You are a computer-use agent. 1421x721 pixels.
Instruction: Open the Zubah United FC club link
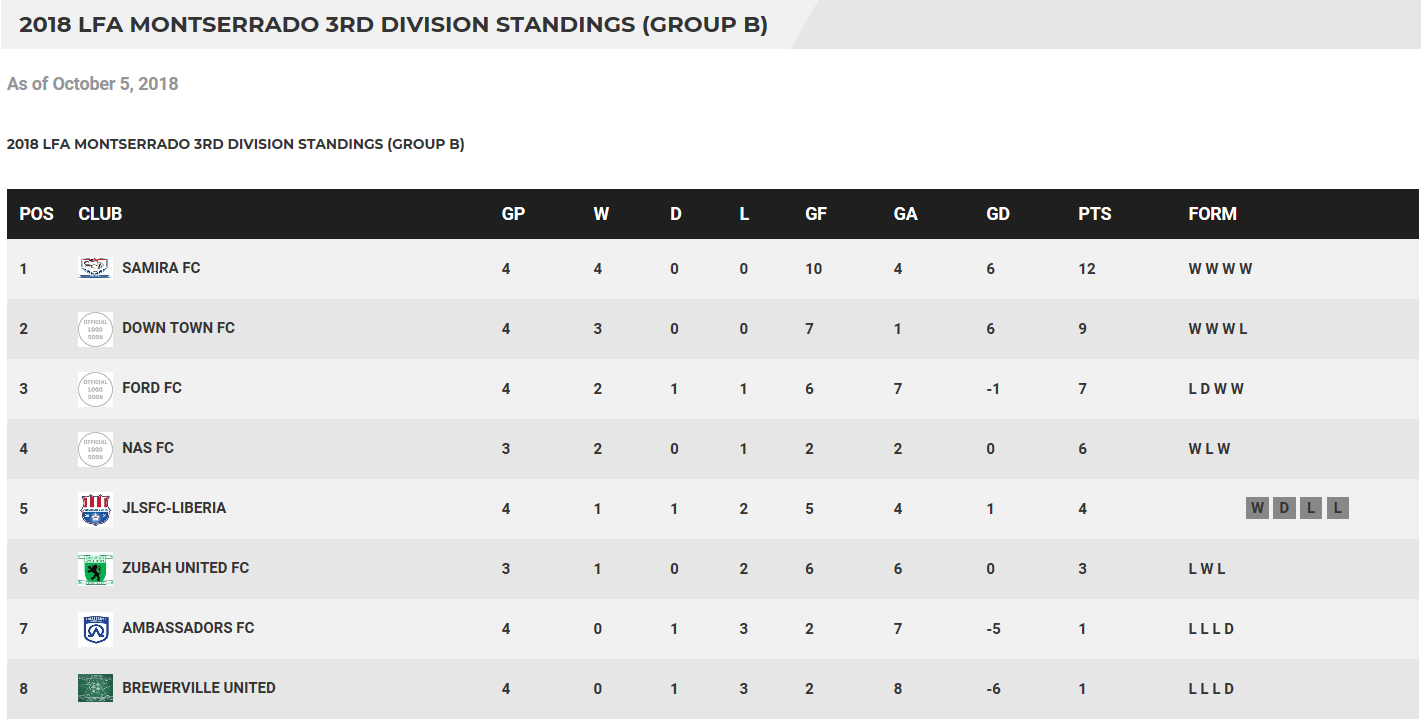point(185,568)
